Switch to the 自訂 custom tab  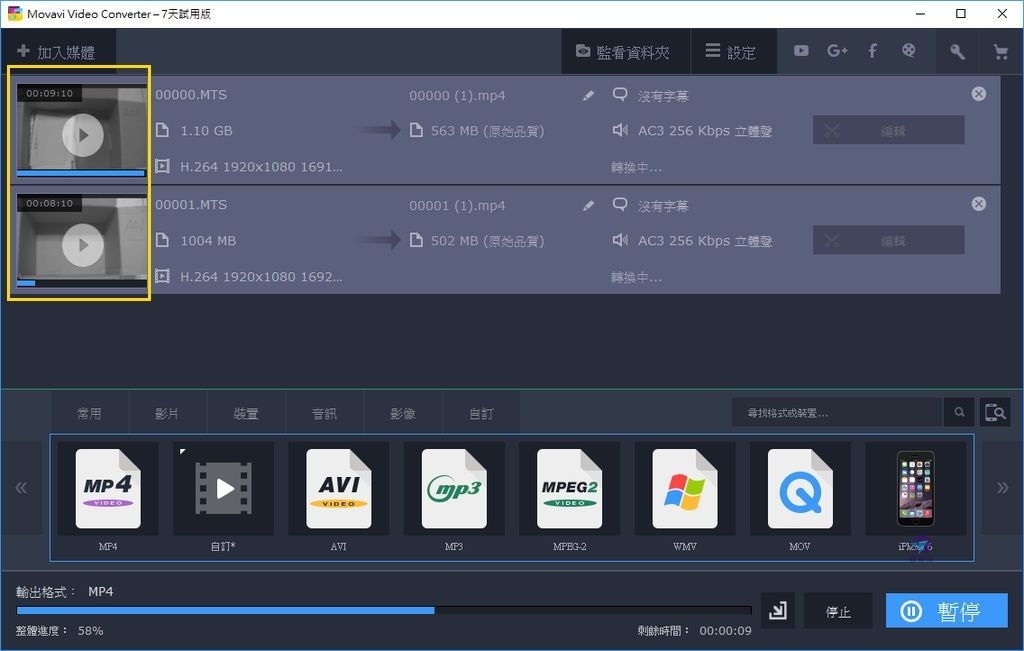pyautogui.click(x=481, y=413)
